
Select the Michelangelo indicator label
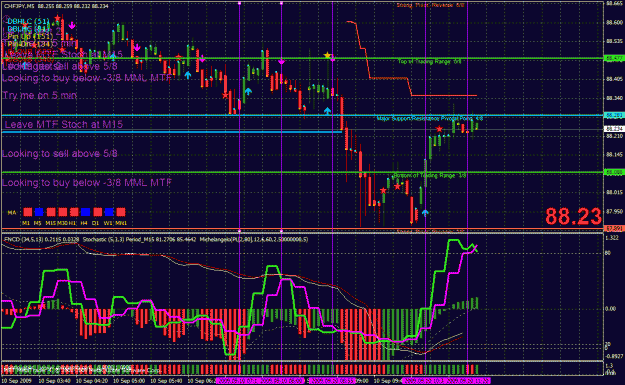click(254, 240)
